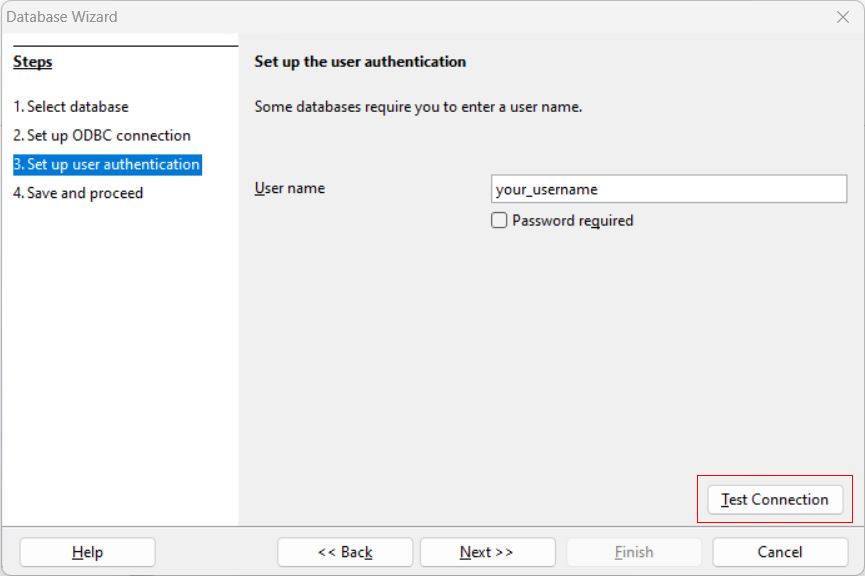Advance using the Next >> button
The height and width of the screenshot is (576, 865).
click(487, 552)
